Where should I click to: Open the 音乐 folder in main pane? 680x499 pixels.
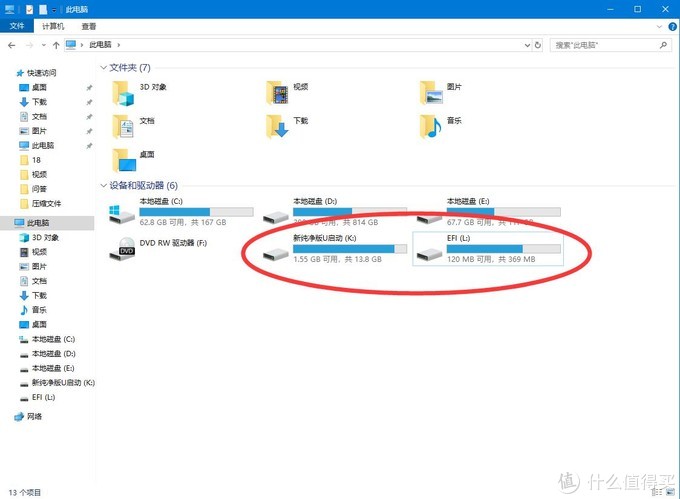pos(431,126)
